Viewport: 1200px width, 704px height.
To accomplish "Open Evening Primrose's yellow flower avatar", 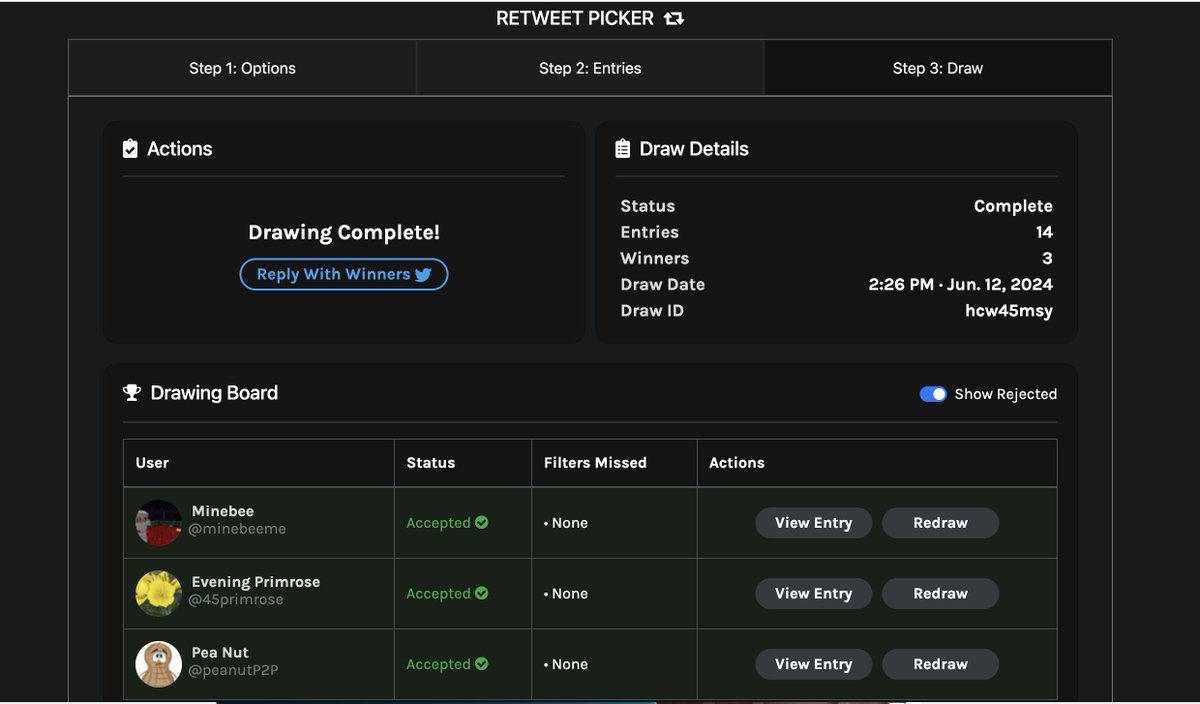I will tap(159, 594).
